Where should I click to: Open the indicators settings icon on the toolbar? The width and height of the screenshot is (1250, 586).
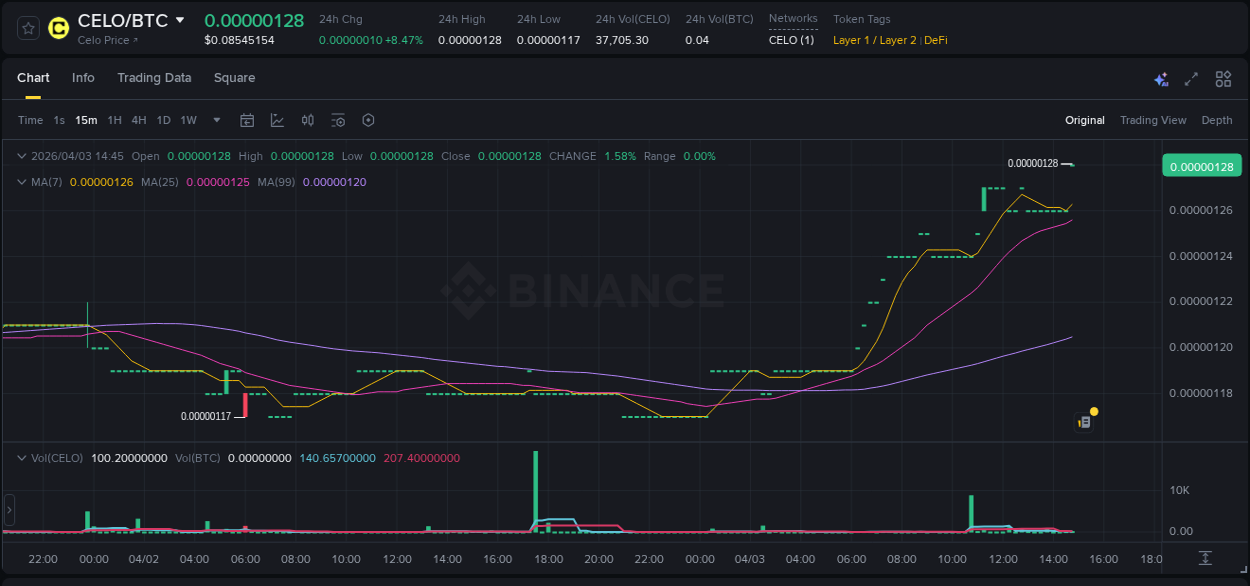[338, 120]
